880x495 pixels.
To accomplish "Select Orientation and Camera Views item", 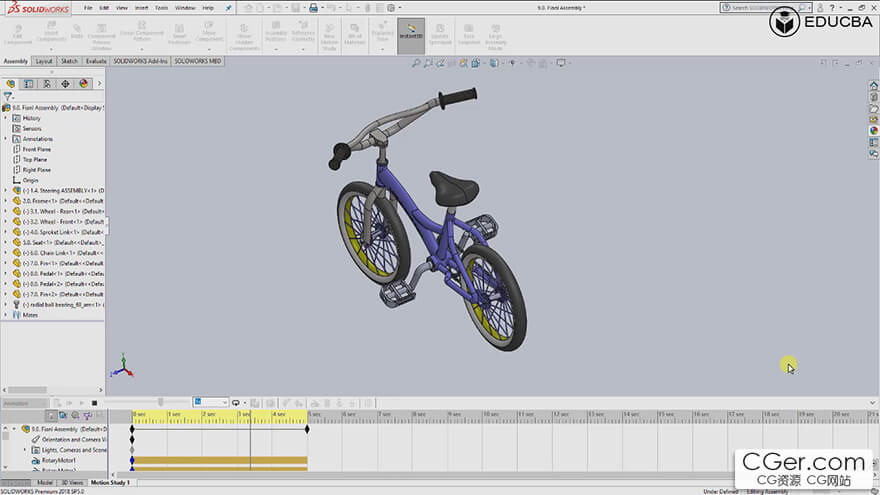I will 68,439.
